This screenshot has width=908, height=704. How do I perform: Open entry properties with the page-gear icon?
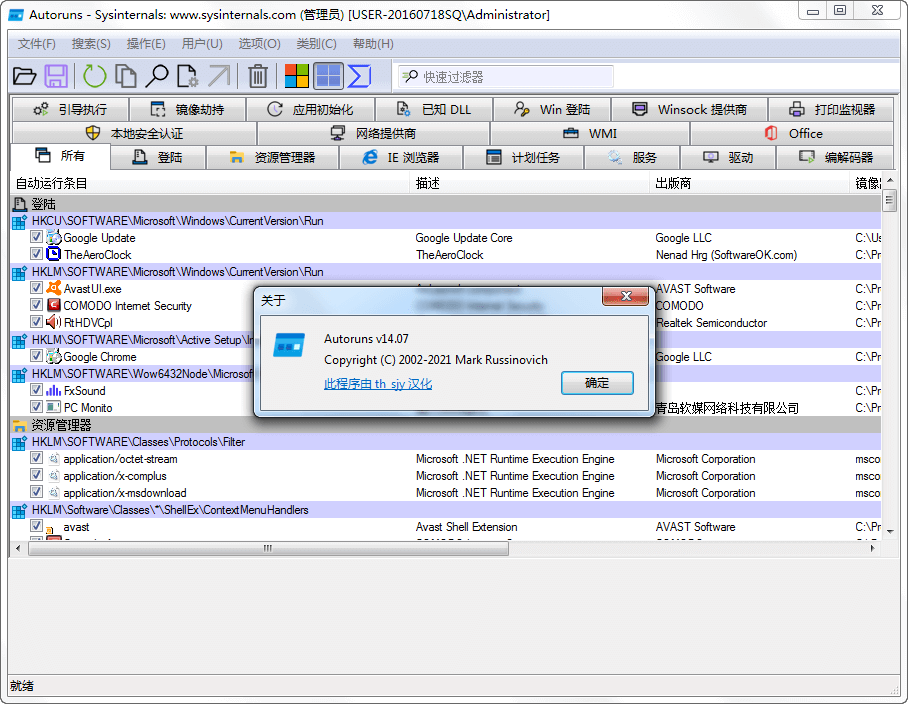tap(187, 76)
